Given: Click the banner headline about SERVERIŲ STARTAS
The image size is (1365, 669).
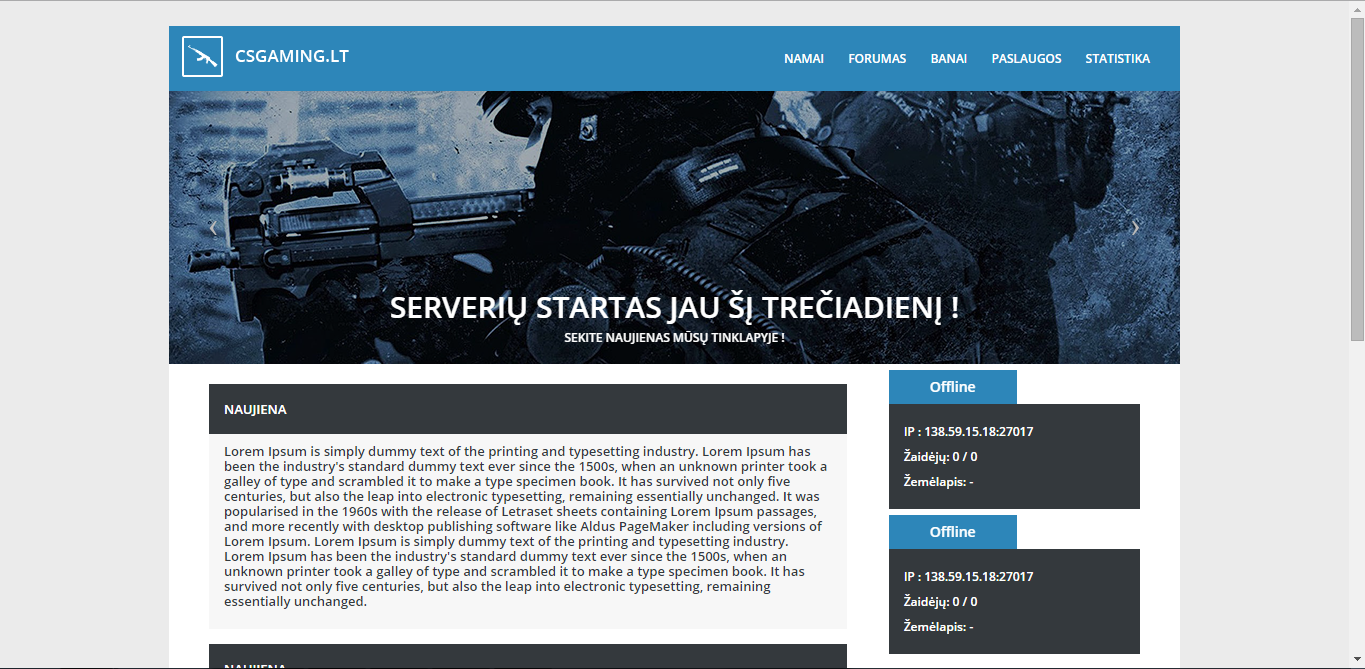Looking at the screenshot, I should tap(674, 307).
